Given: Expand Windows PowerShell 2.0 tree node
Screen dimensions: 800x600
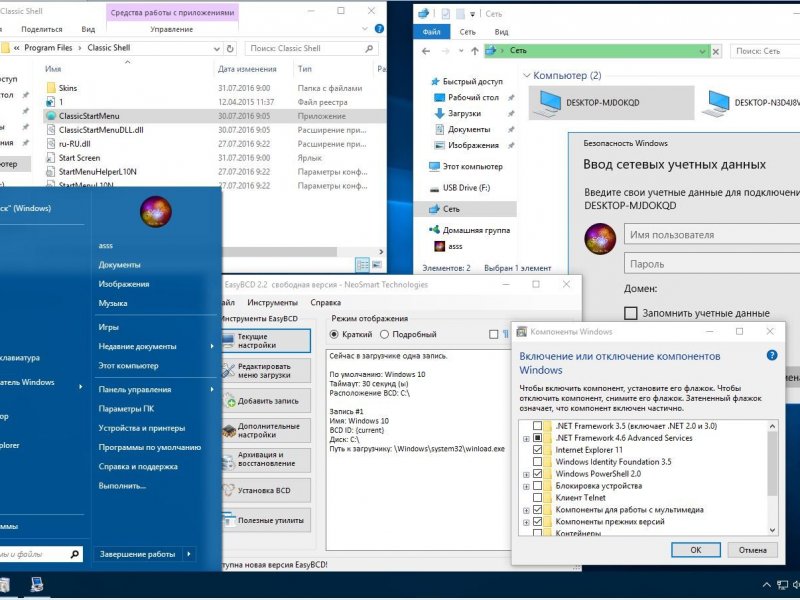Looking at the screenshot, I should [x=526, y=474].
